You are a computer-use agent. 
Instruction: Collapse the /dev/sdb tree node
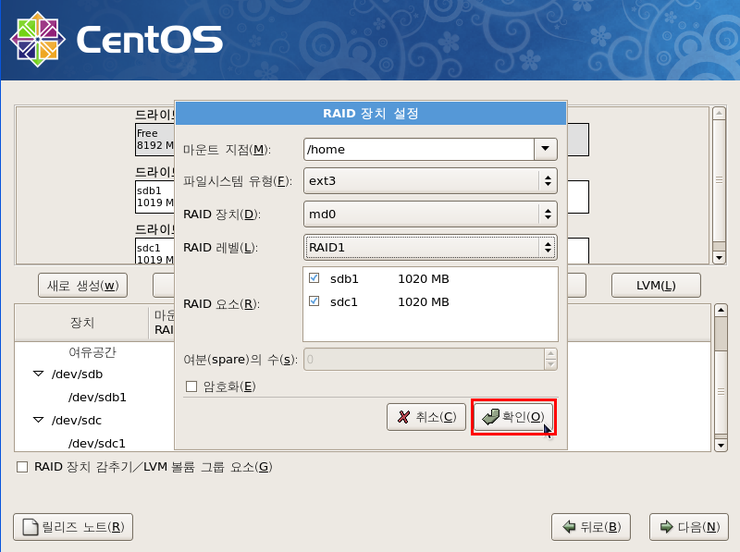pos(38,374)
